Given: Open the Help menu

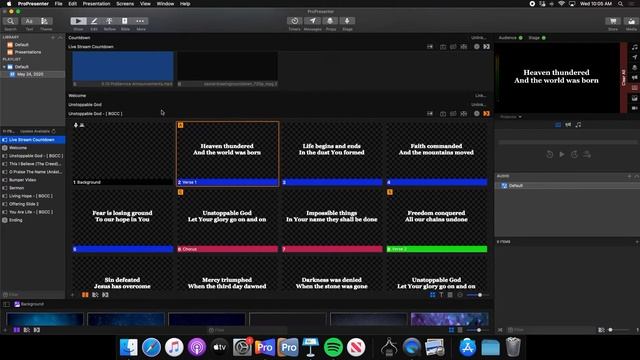Looking at the screenshot, I should (x=185, y=4).
